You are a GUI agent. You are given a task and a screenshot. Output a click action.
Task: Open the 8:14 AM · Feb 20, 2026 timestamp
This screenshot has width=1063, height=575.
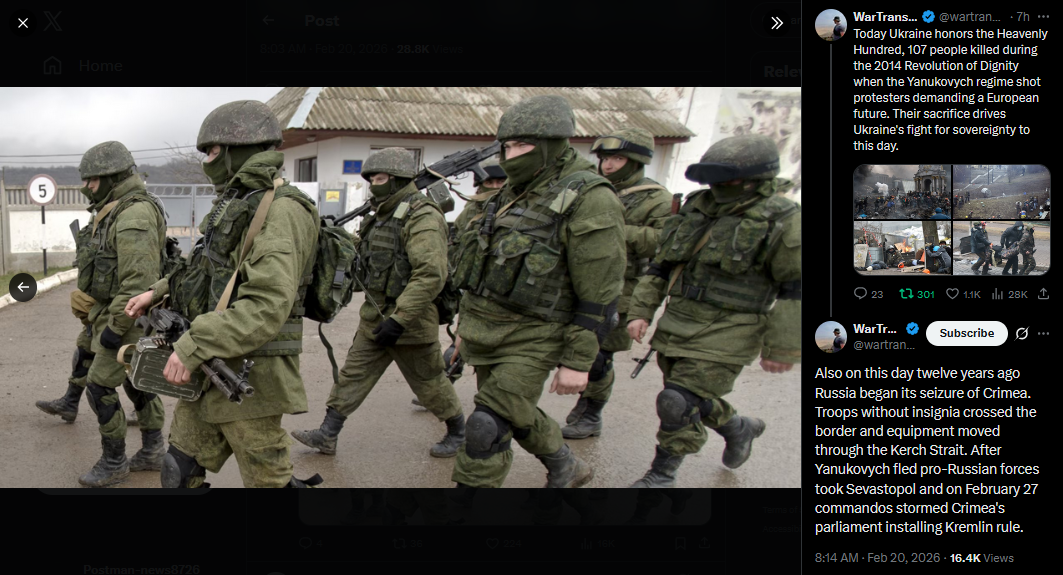(x=877, y=557)
